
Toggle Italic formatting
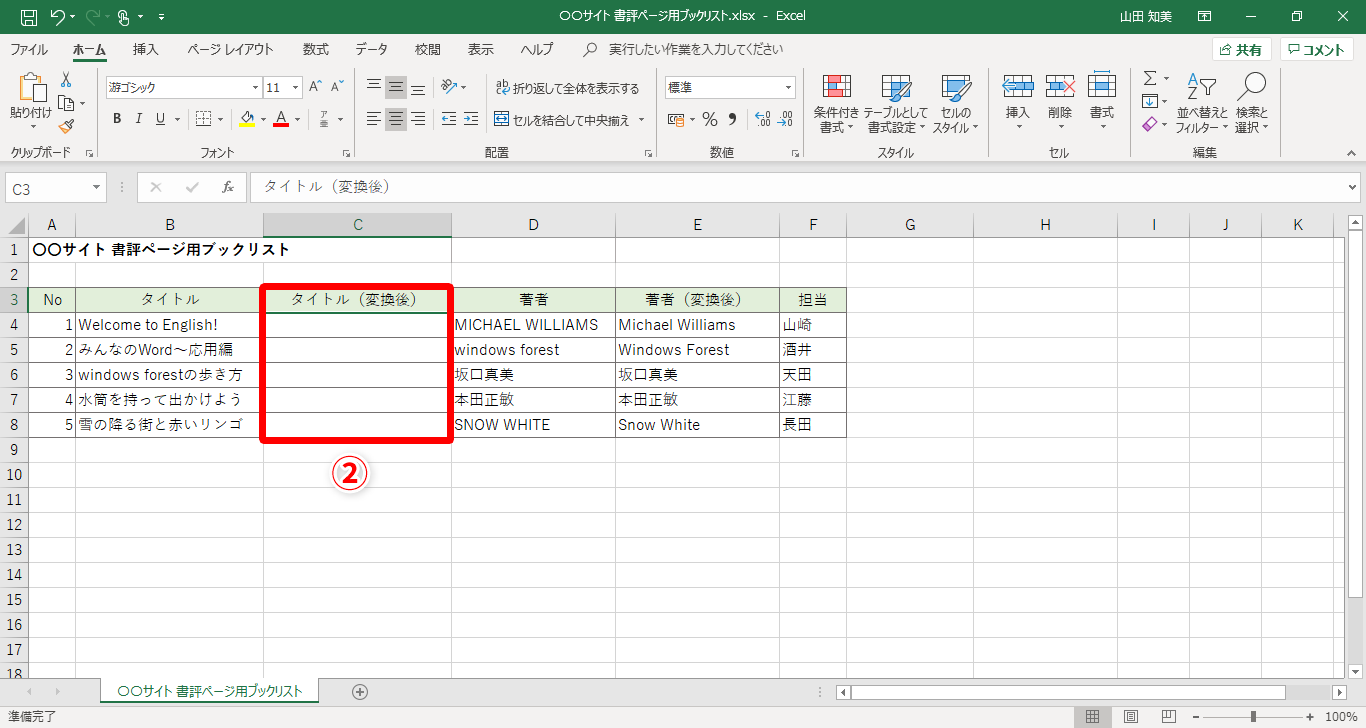(x=139, y=119)
